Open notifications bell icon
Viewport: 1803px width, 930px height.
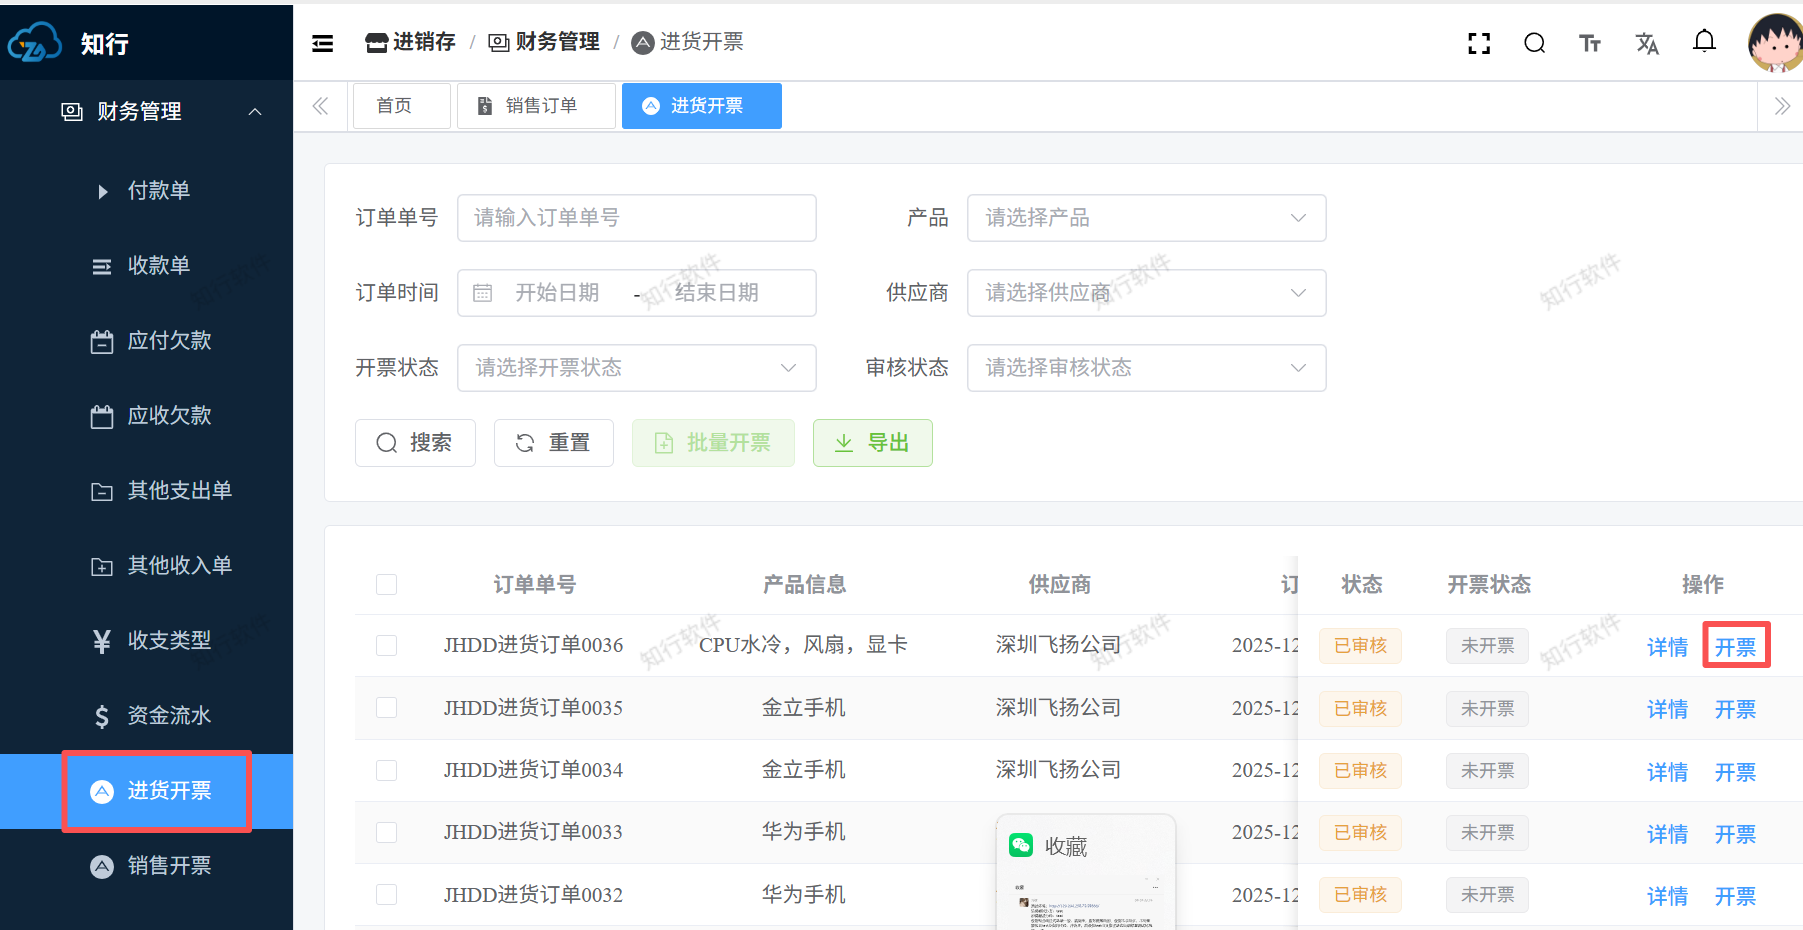pyautogui.click(x=1704, y=41)
